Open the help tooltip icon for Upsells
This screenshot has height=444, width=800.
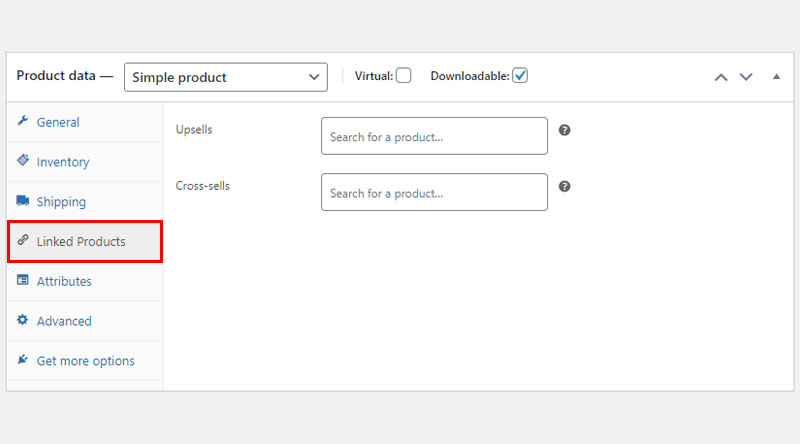[x=564, y=130]
